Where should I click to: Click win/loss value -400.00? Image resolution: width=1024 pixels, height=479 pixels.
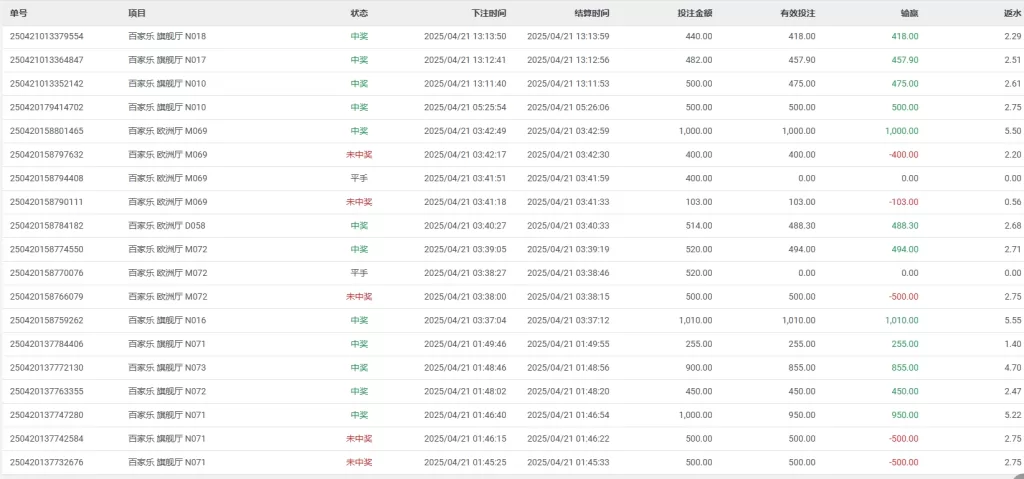coord(904,155)
